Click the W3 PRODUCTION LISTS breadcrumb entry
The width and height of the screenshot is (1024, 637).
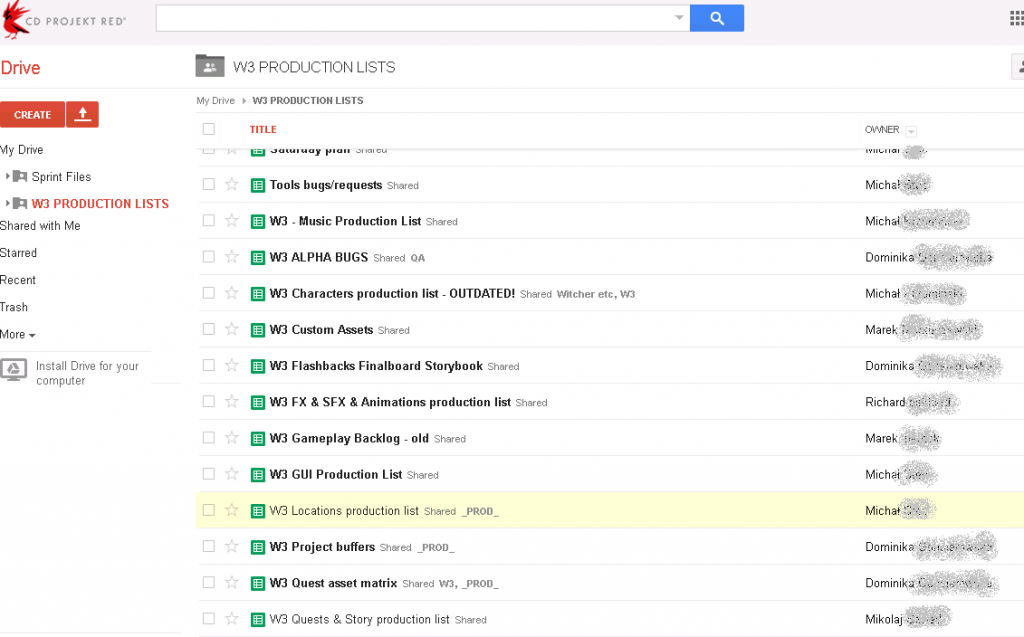308,101
